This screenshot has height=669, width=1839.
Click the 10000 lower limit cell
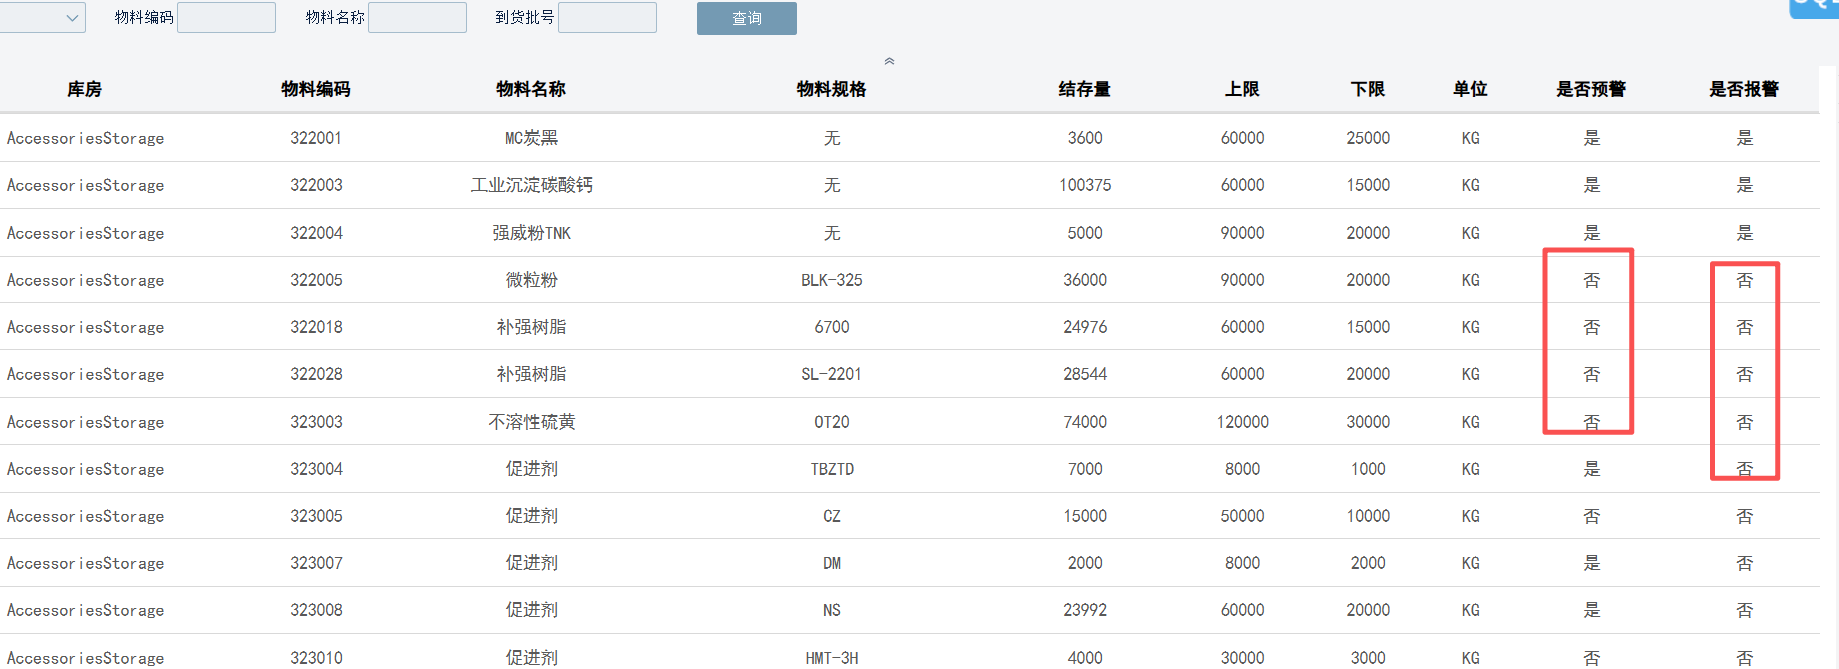1368,516
